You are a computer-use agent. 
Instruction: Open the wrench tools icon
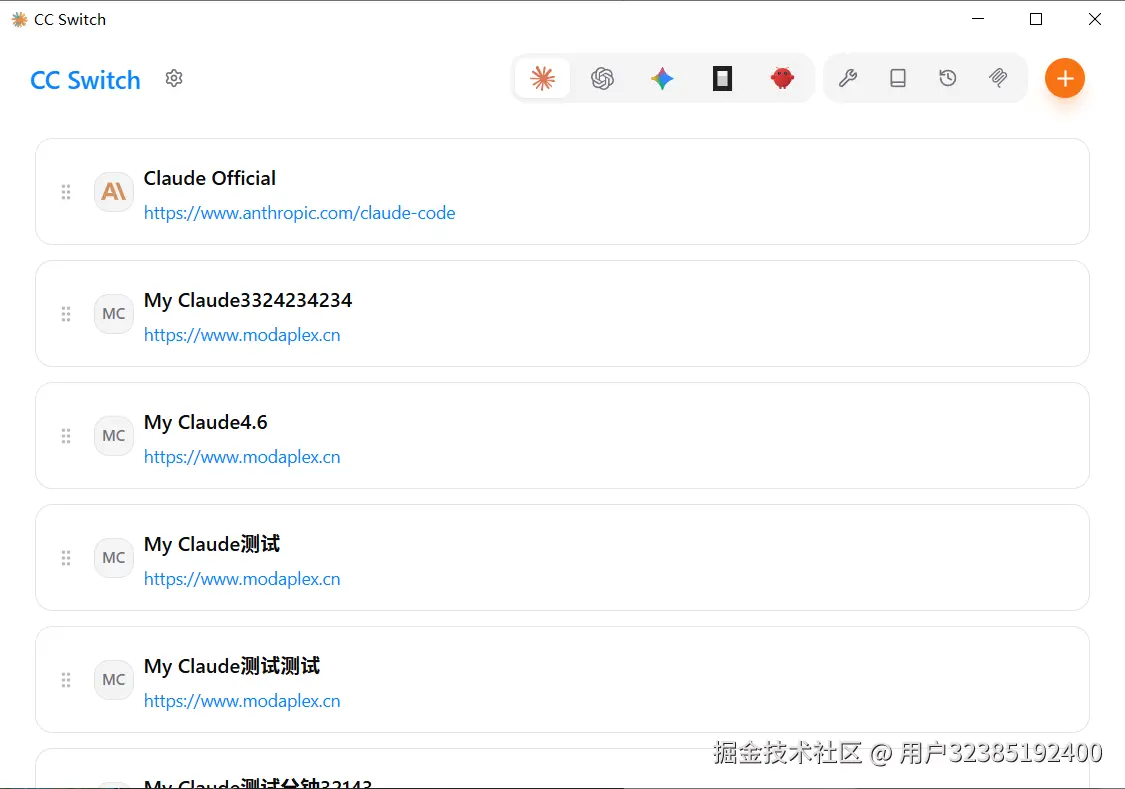click(848, 78)
